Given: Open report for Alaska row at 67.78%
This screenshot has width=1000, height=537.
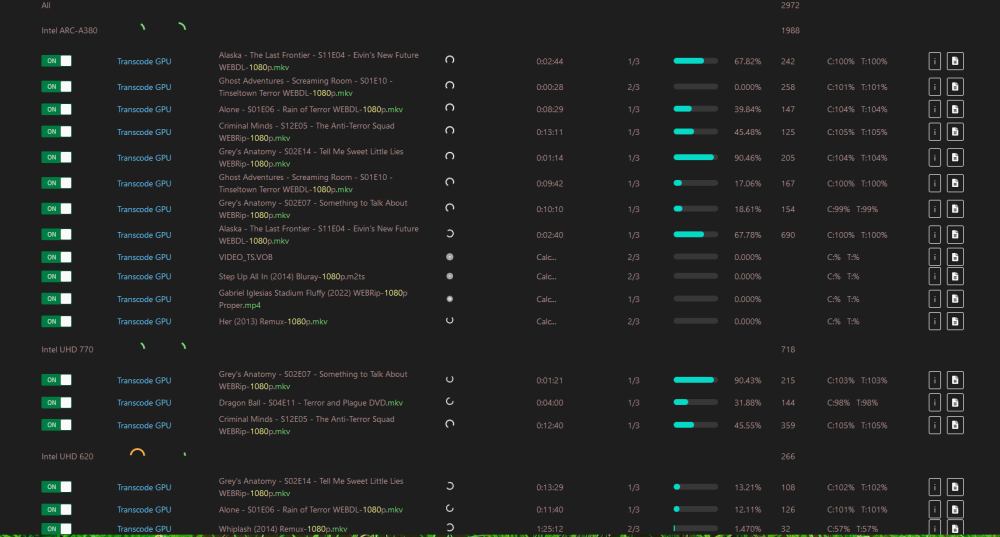Looking at the screenshot, I should pyautogui.click(x=955, y=235).
